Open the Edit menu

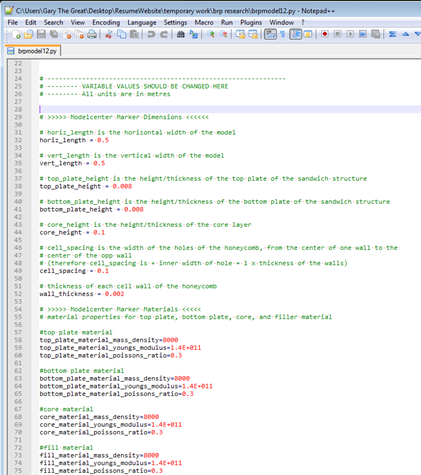31,22
